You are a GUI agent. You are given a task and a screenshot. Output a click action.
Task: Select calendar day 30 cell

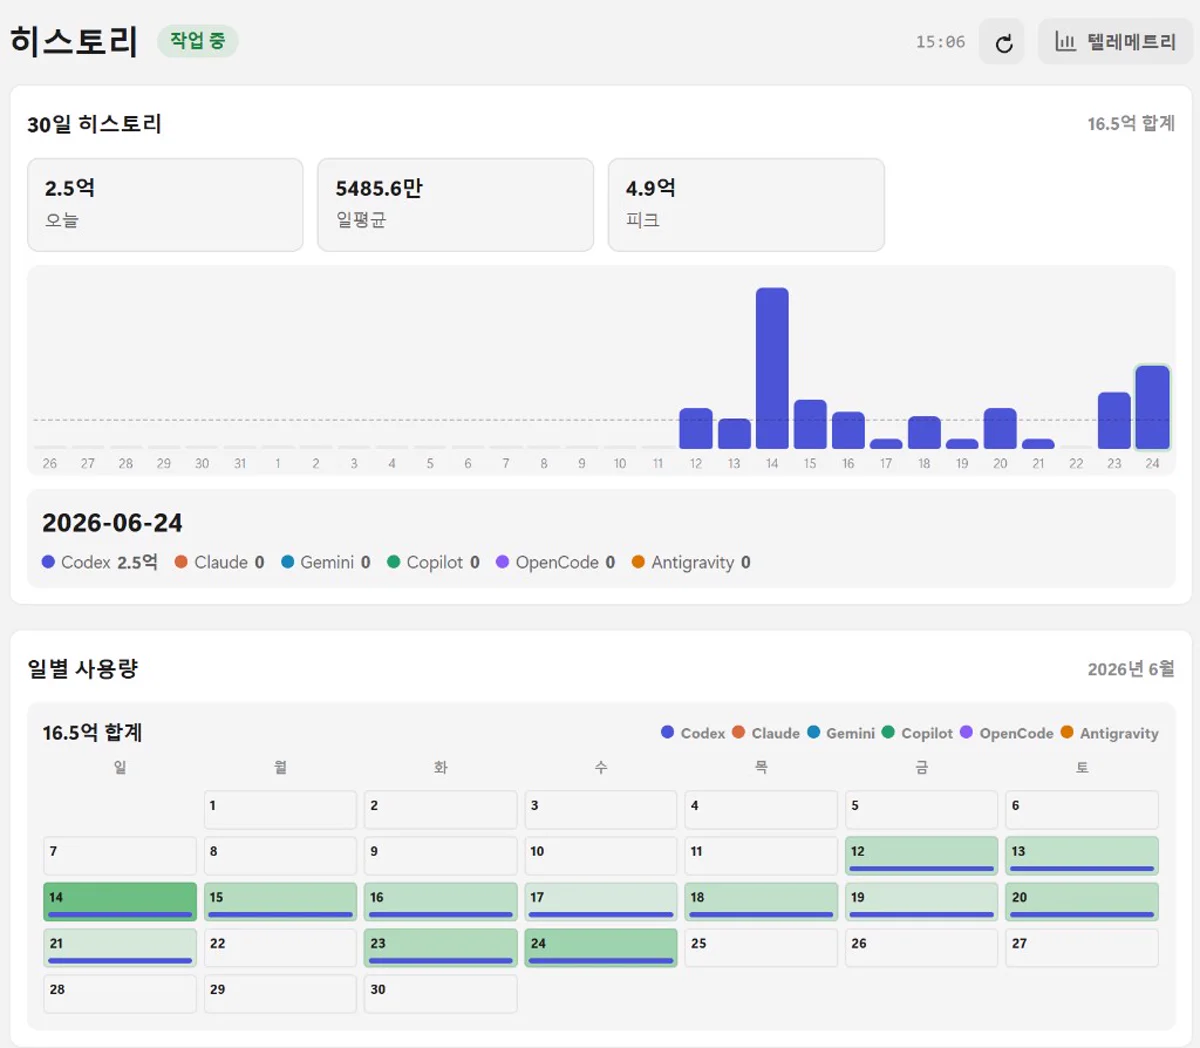click(x=441, y=993)
